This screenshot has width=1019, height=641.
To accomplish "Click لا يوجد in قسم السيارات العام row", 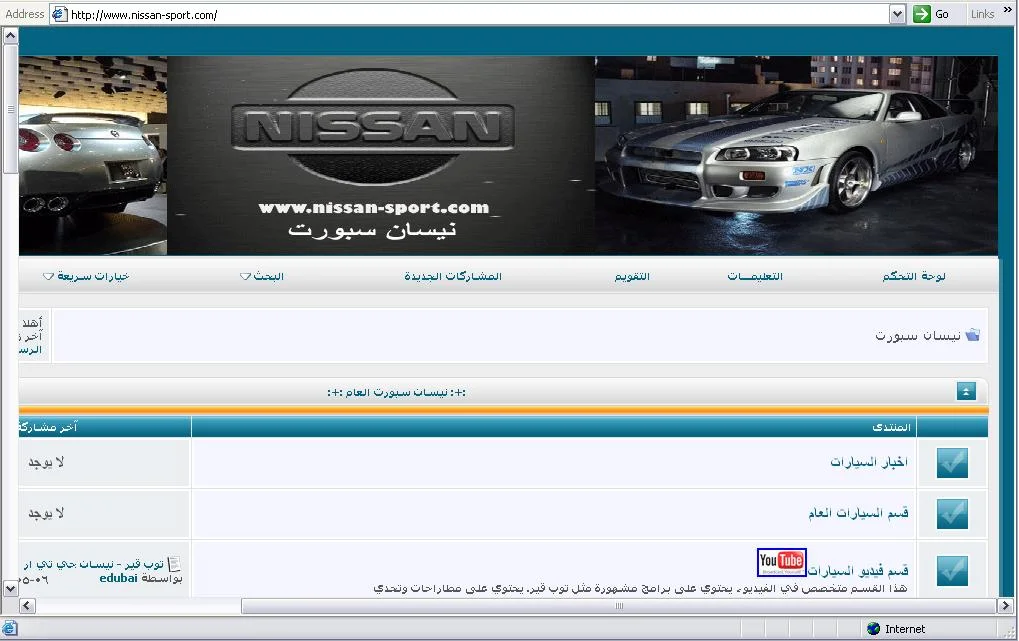I will [46, 514].
